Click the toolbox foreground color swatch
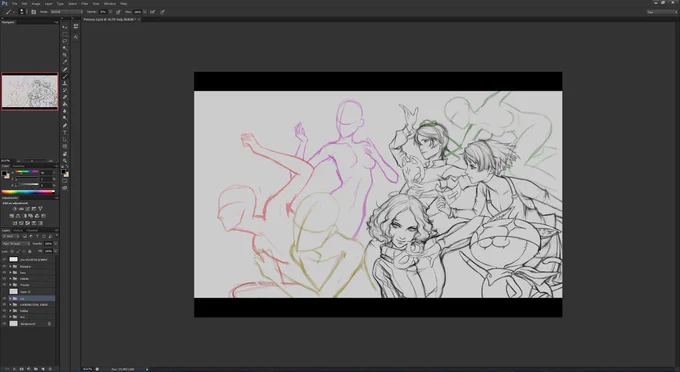Image resolution: width=680 pixels, height=372 pixels. pyautogui.click(x=64, y=172)
